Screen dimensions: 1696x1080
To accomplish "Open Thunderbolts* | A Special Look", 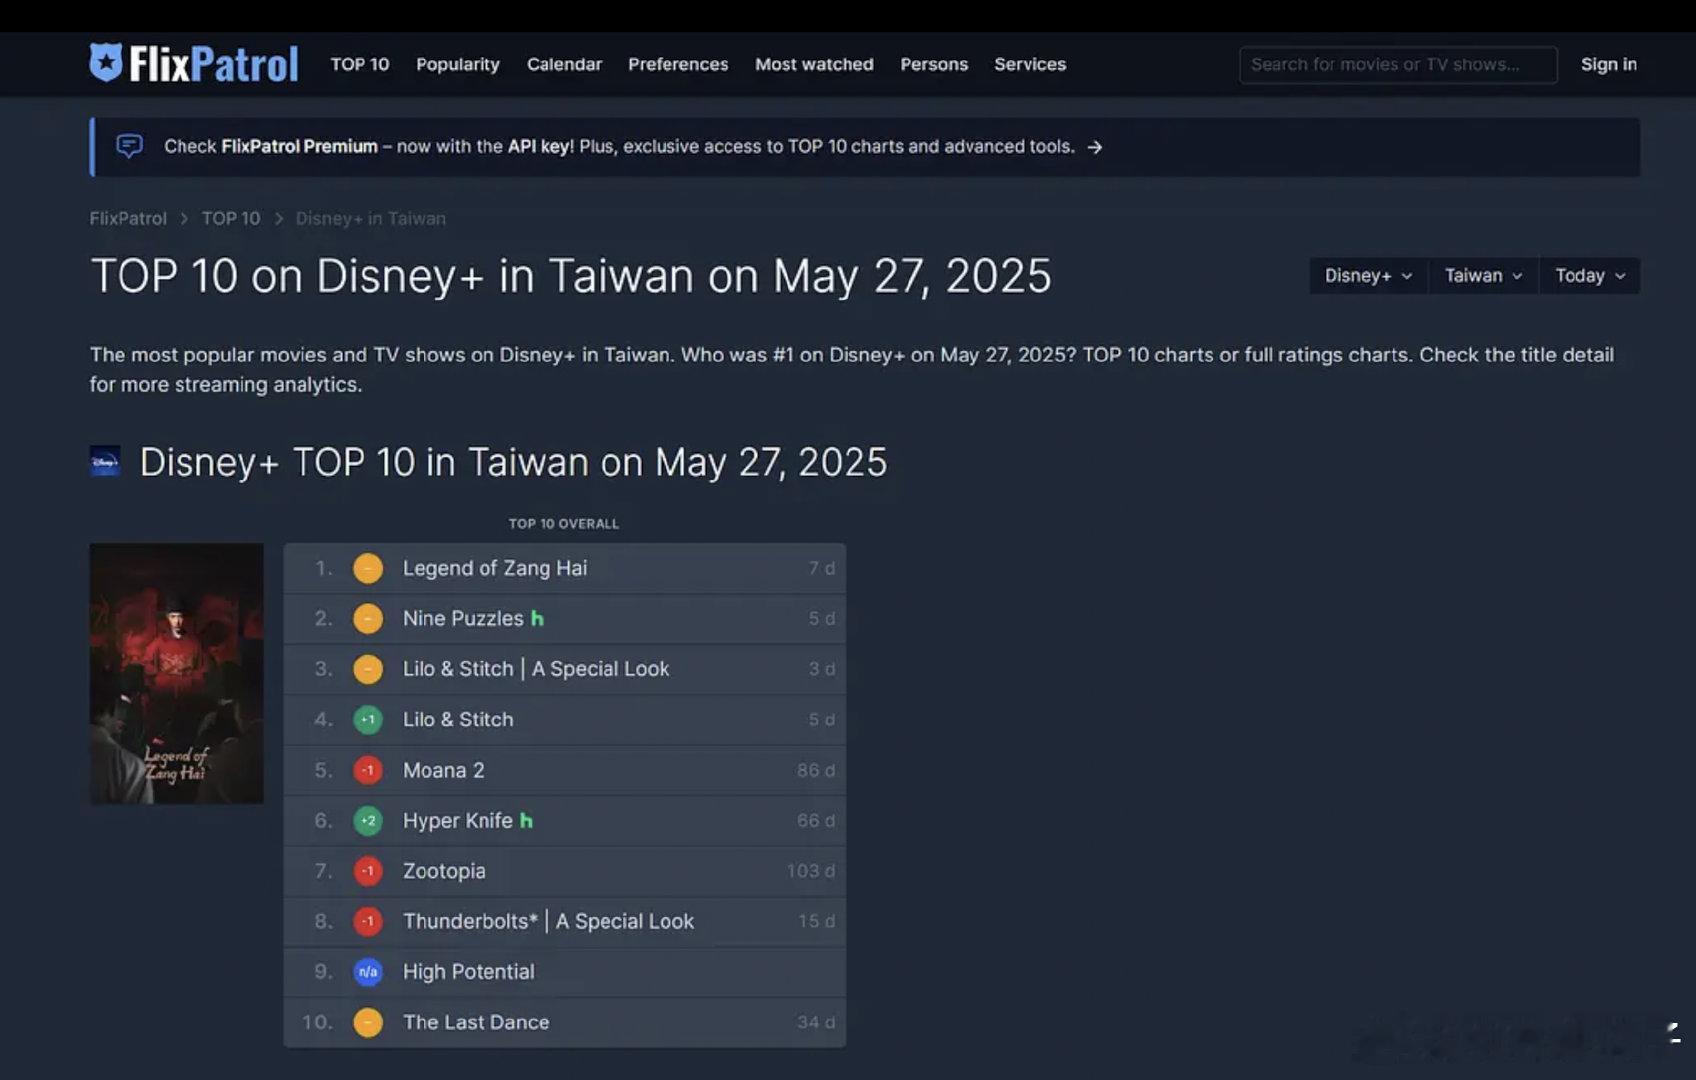I will [548, 921].
